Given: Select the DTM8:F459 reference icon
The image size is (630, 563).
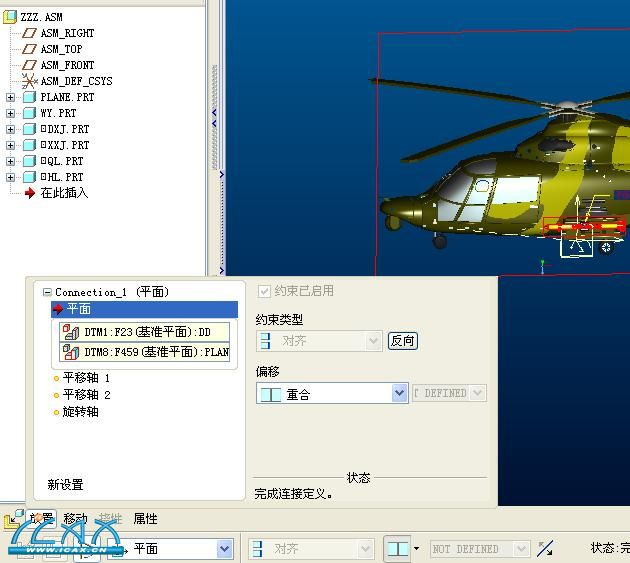Looking at the screenshot, I should point(71,352).
